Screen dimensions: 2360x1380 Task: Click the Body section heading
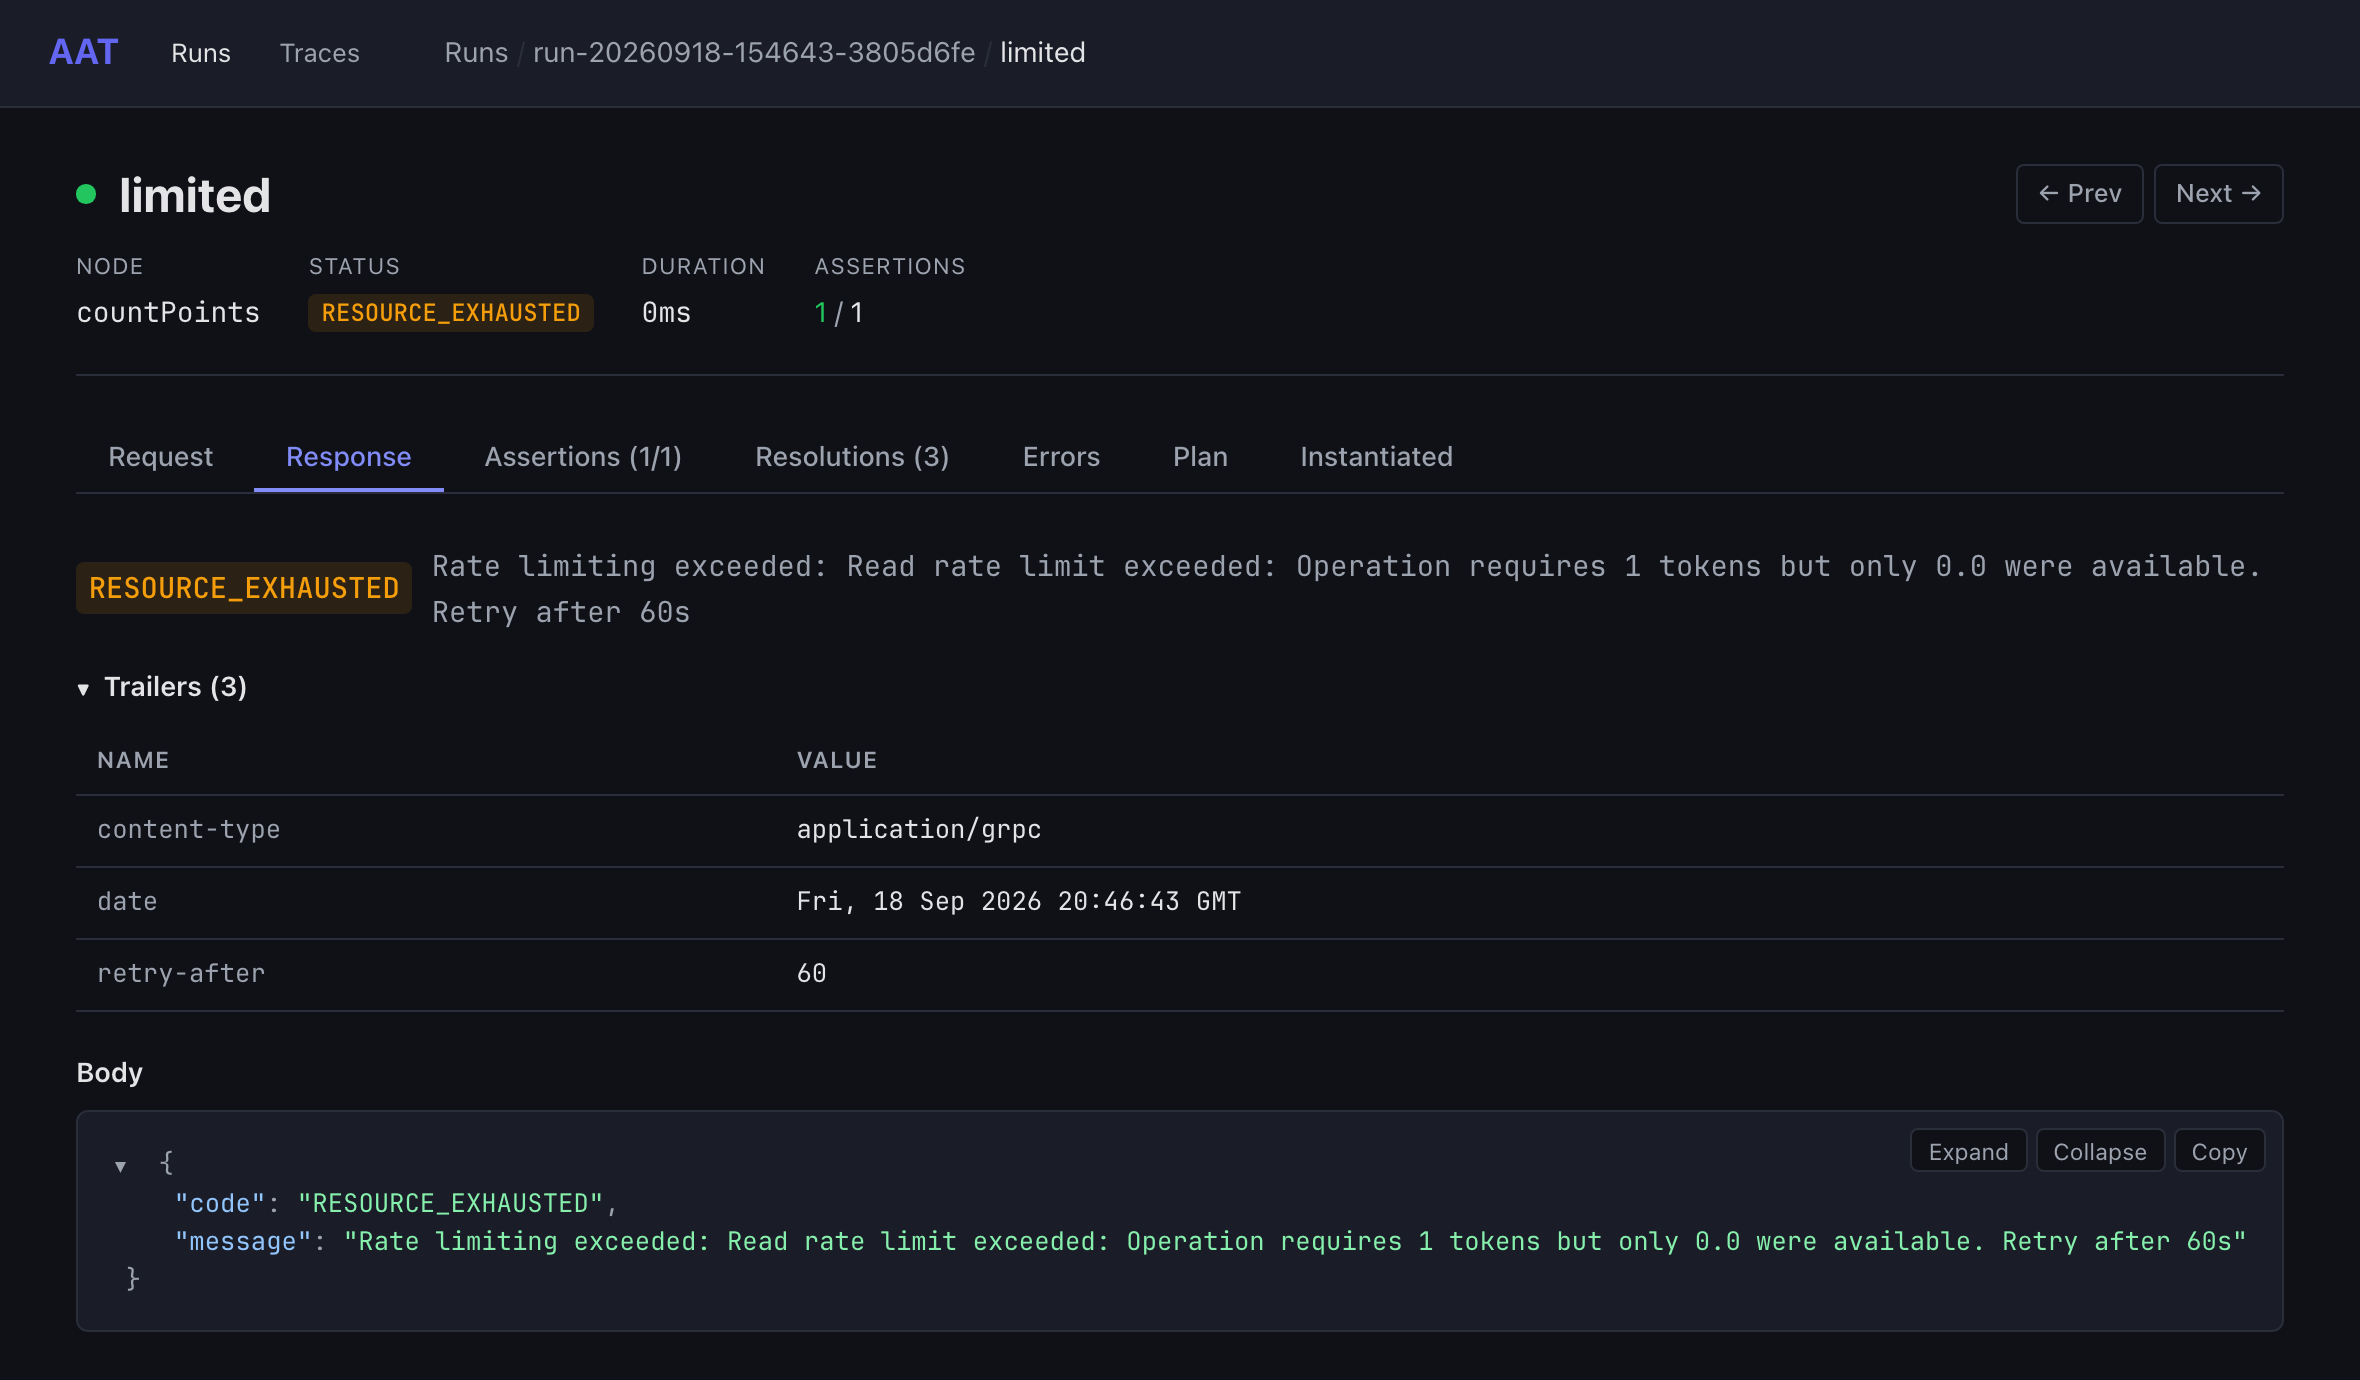pyautogui.click(x=110, y=1073)
